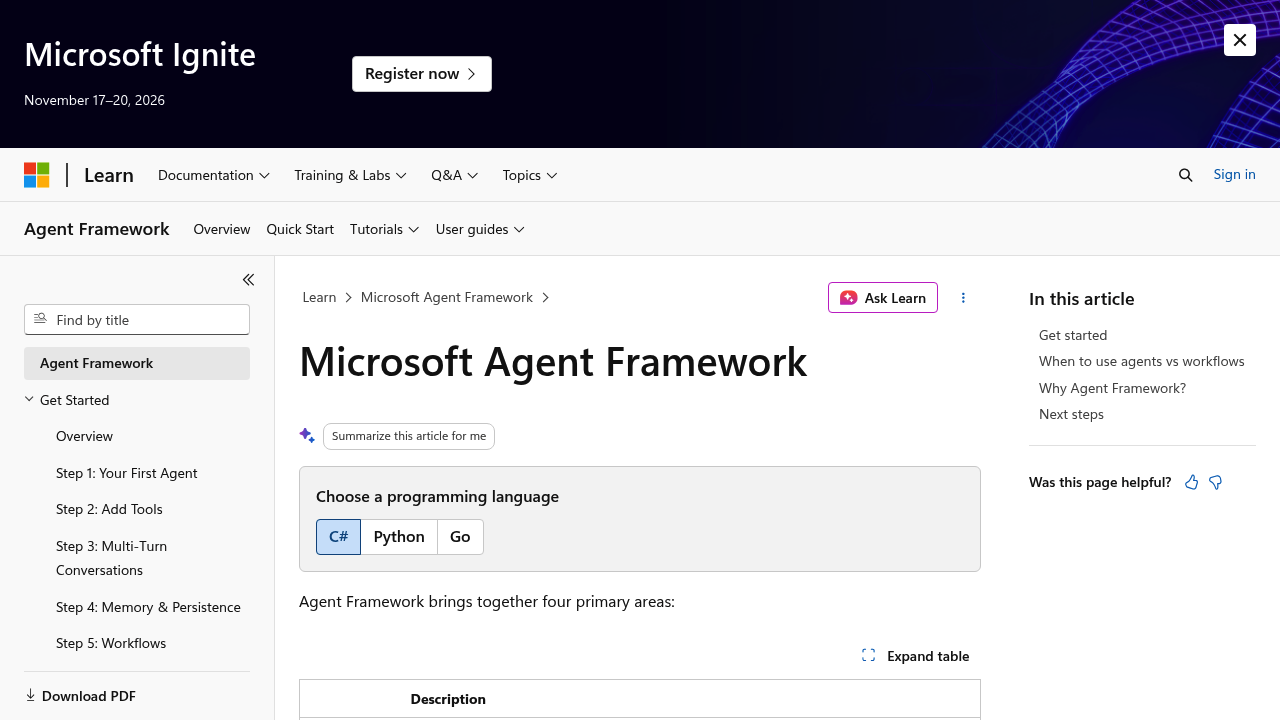Click Expand table button text
Image resolution: width=1280 pixels, height=720 pixels.
pyautogui.click(x=928, y=656)
